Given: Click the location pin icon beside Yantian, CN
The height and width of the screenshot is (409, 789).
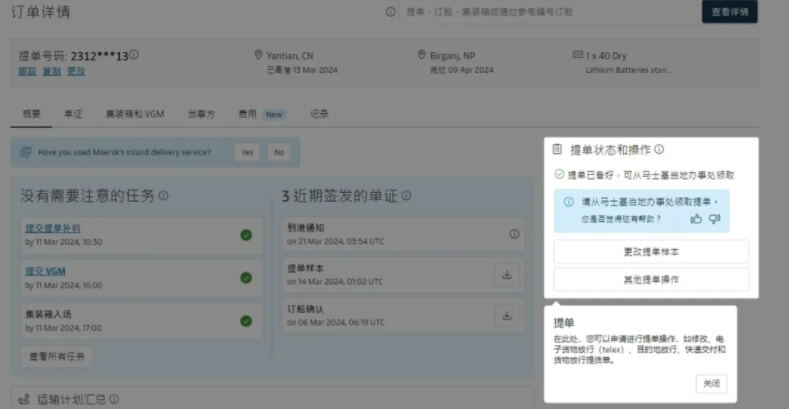Looking at the screenshot, I should coord(258,55).
